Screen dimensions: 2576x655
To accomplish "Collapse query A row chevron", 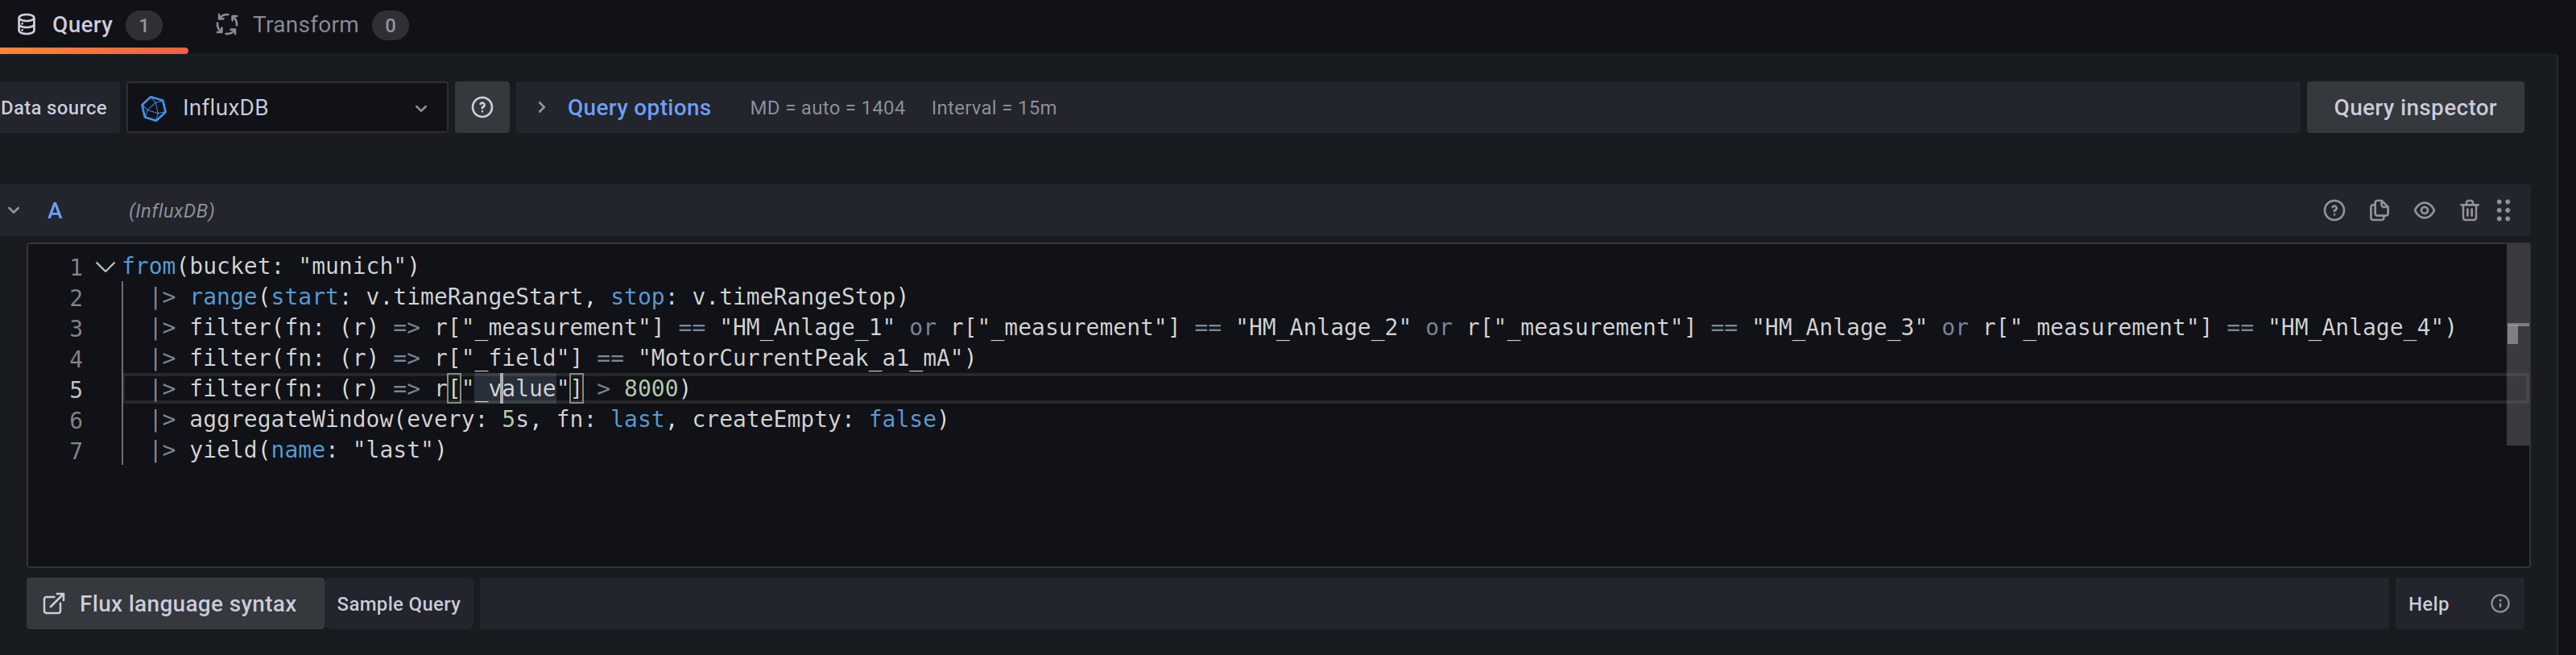I will point(14,210).
